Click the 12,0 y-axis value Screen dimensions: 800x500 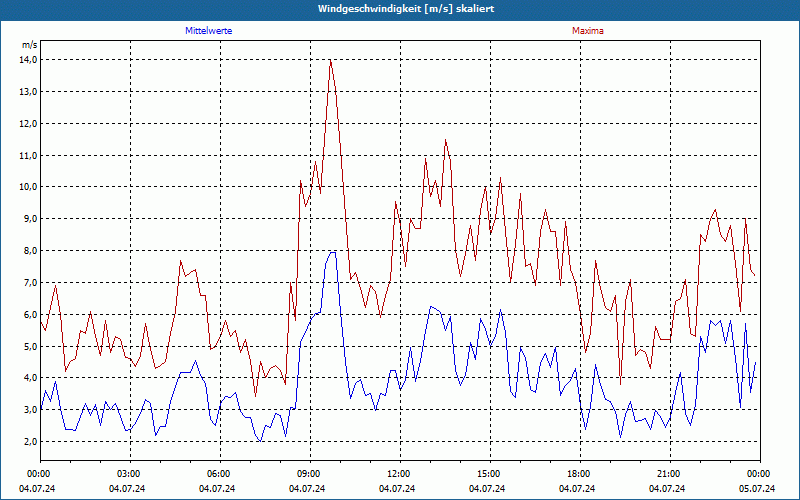[x=29, y=123]
